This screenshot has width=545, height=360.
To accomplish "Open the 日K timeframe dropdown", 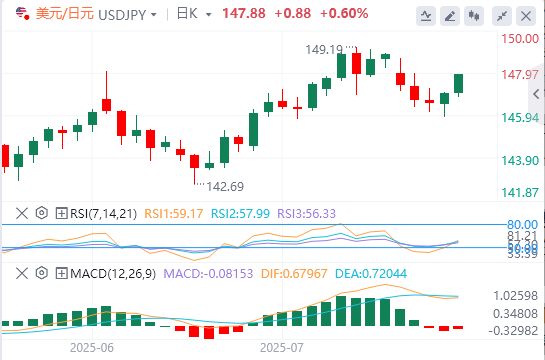I will 194,14.
